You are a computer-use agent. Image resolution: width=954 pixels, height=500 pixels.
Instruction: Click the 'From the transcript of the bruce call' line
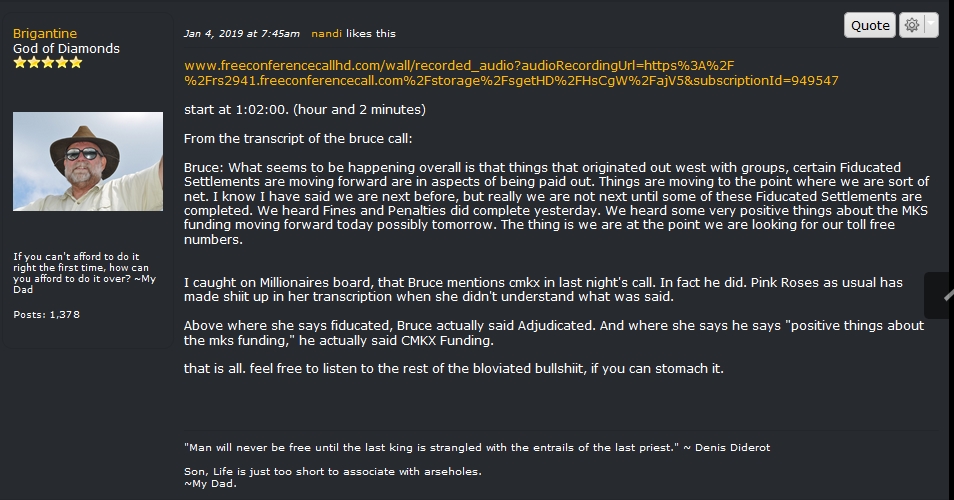coord(298,139)
